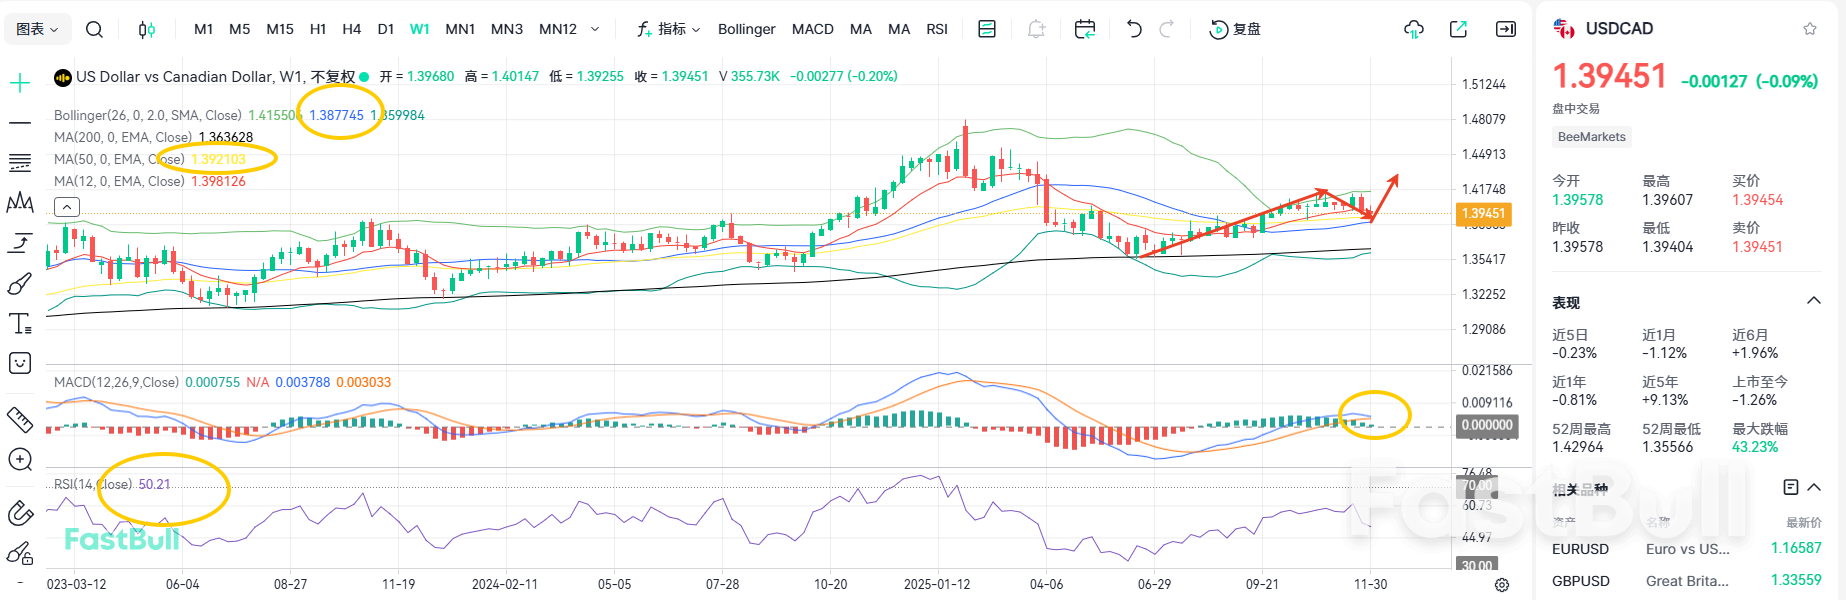
Task: Add the MACD quick indicator
Action: pyautogui.click(x=812, y=30)
